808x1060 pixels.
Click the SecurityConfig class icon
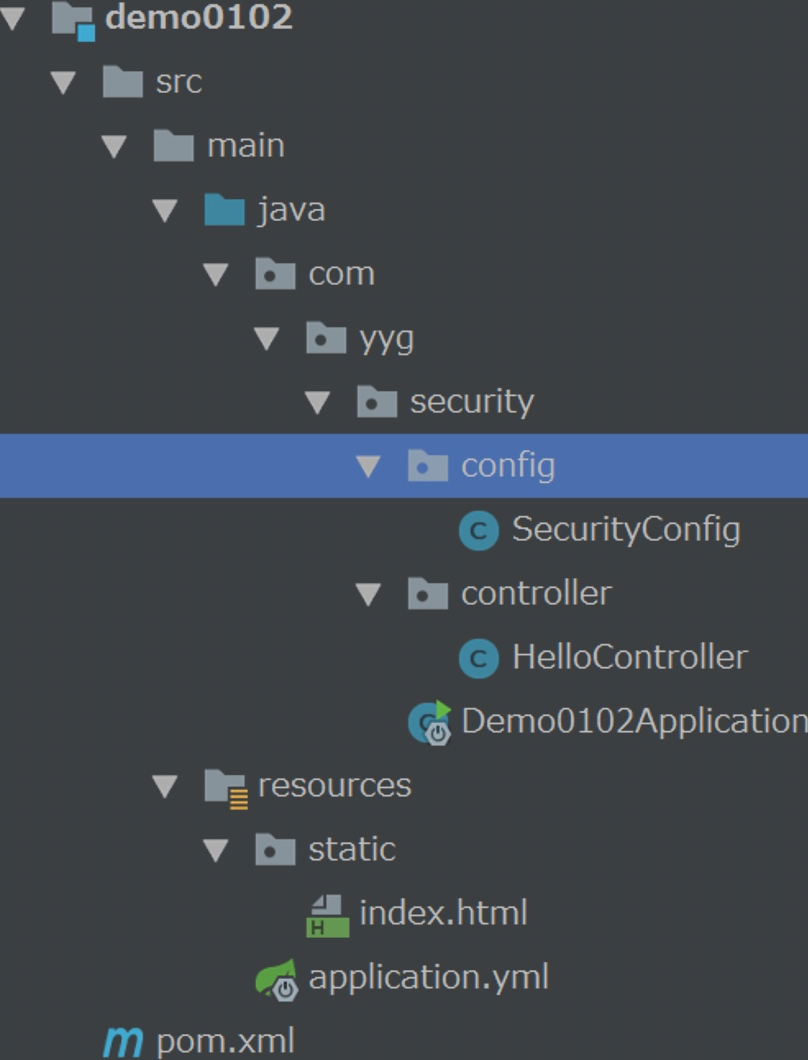478,531
